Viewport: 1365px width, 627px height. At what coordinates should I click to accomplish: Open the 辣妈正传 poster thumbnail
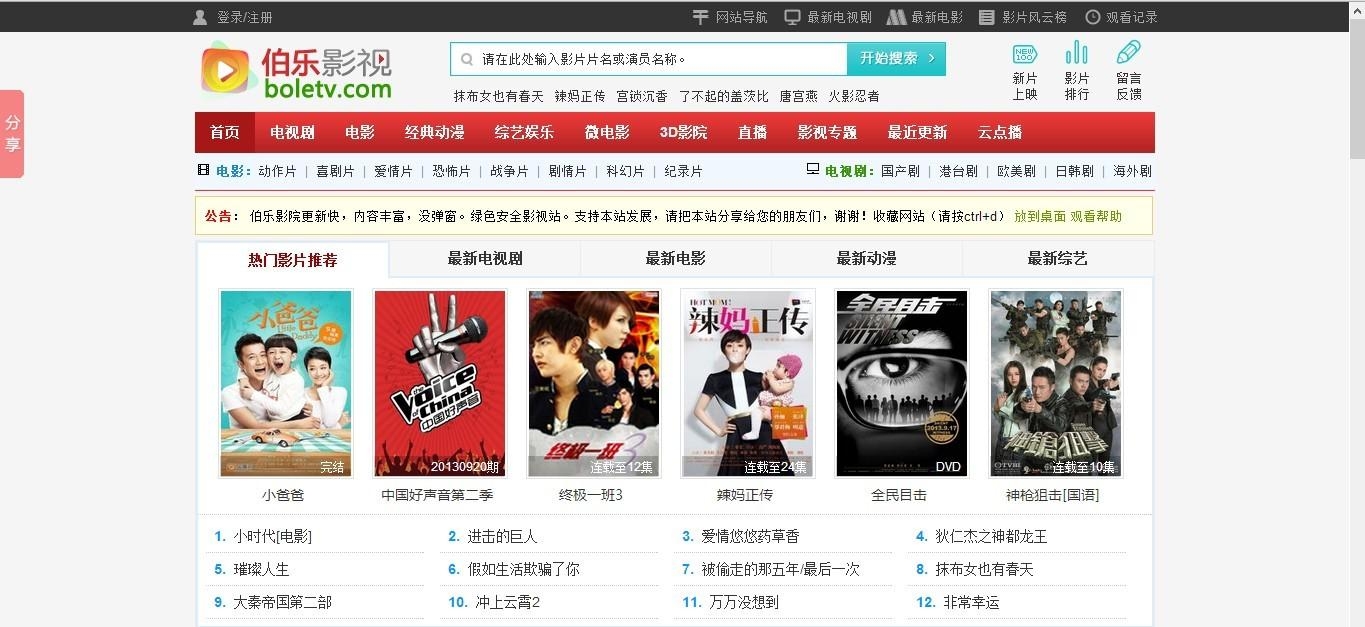[x=748, y=383]
